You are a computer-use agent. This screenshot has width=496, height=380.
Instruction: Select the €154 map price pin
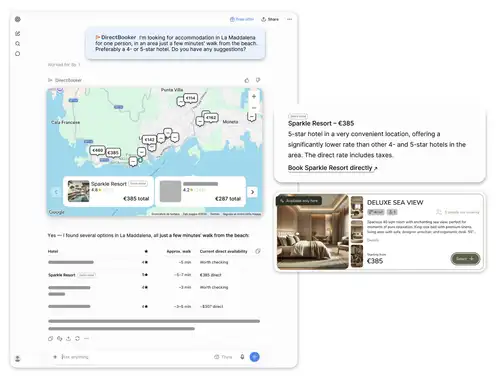(x=191, y=98)
